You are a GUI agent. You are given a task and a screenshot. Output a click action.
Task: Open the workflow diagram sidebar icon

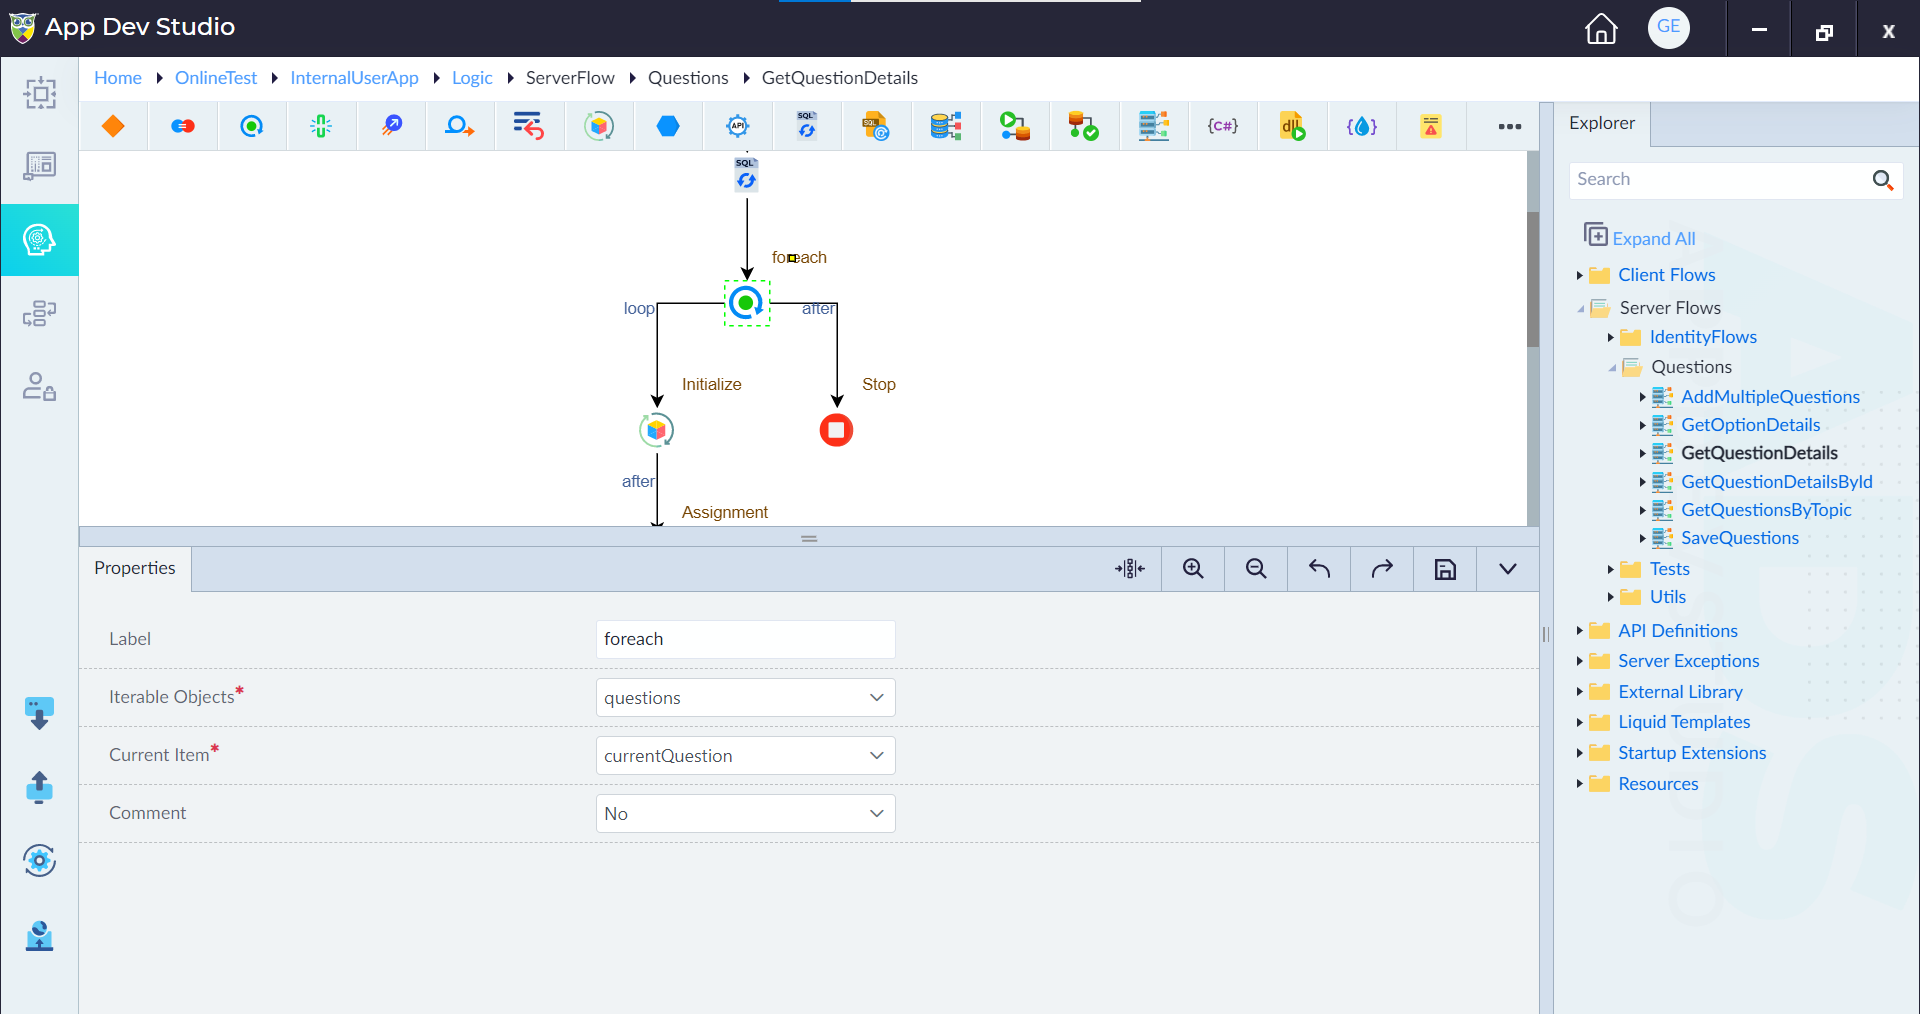click(x=40, y=314)
